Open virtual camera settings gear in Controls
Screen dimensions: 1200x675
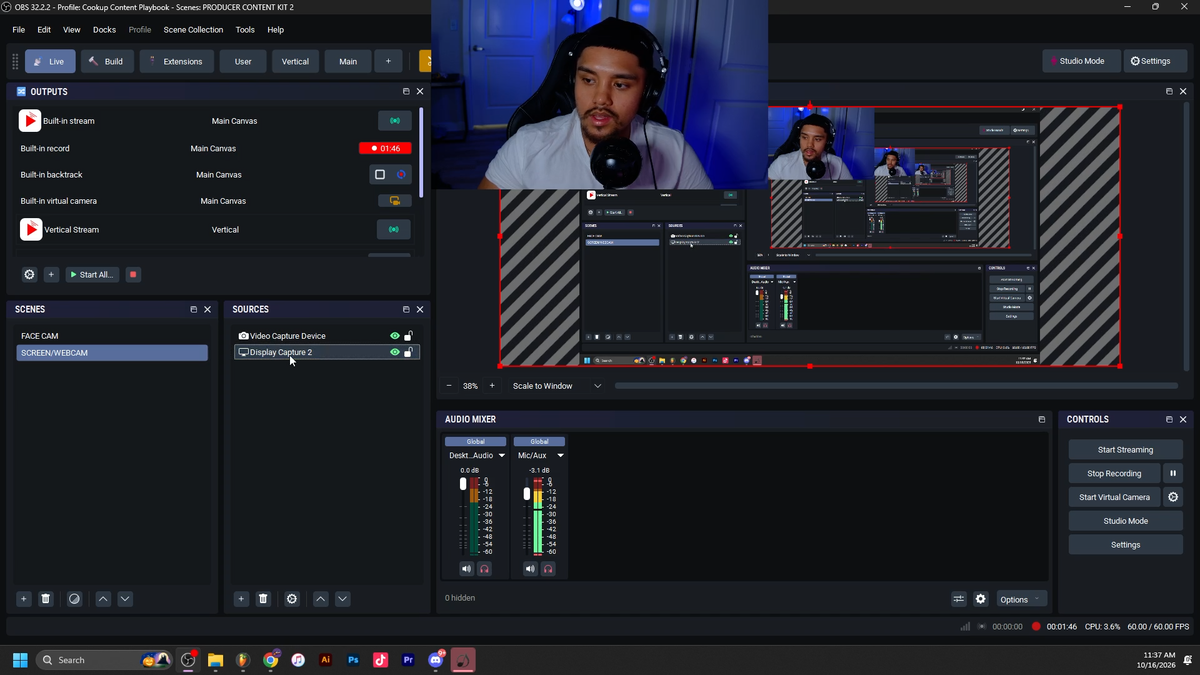(x=1174, y=497)
